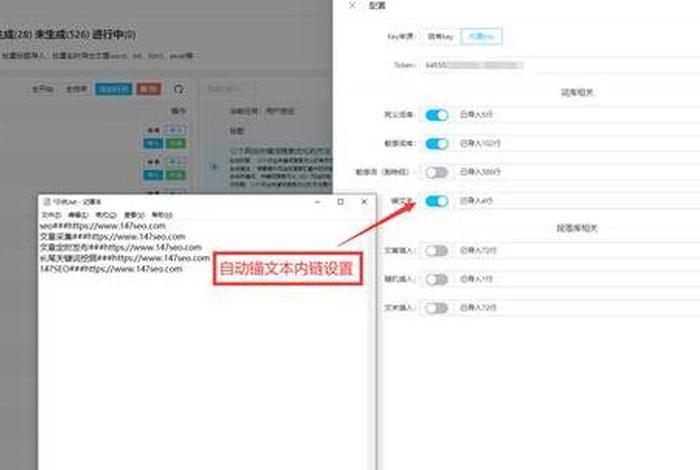
Task: Open the 格式 menu in Notepad
Action: click(x=106, y=215)
